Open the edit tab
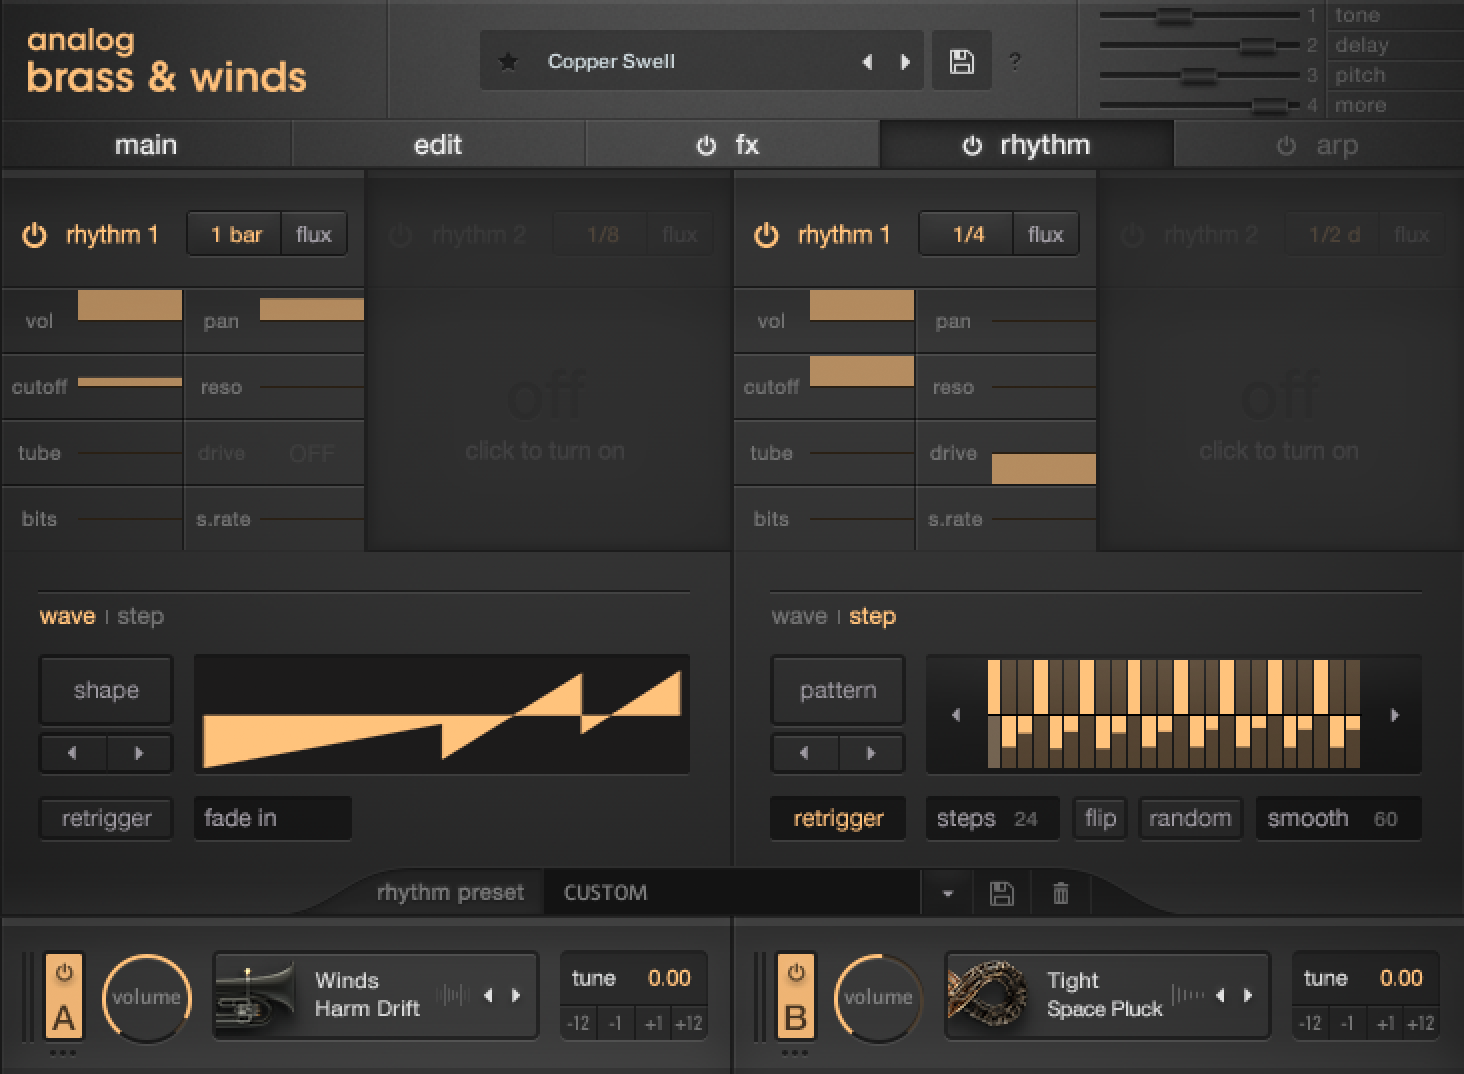1464x1074 pixels. (x=437, y=144)
